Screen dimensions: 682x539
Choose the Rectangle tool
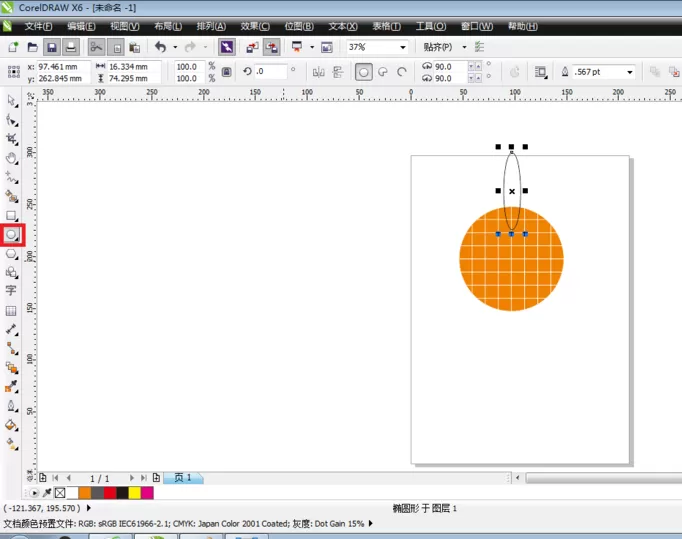pyautogui.click(x=11, y=216)
